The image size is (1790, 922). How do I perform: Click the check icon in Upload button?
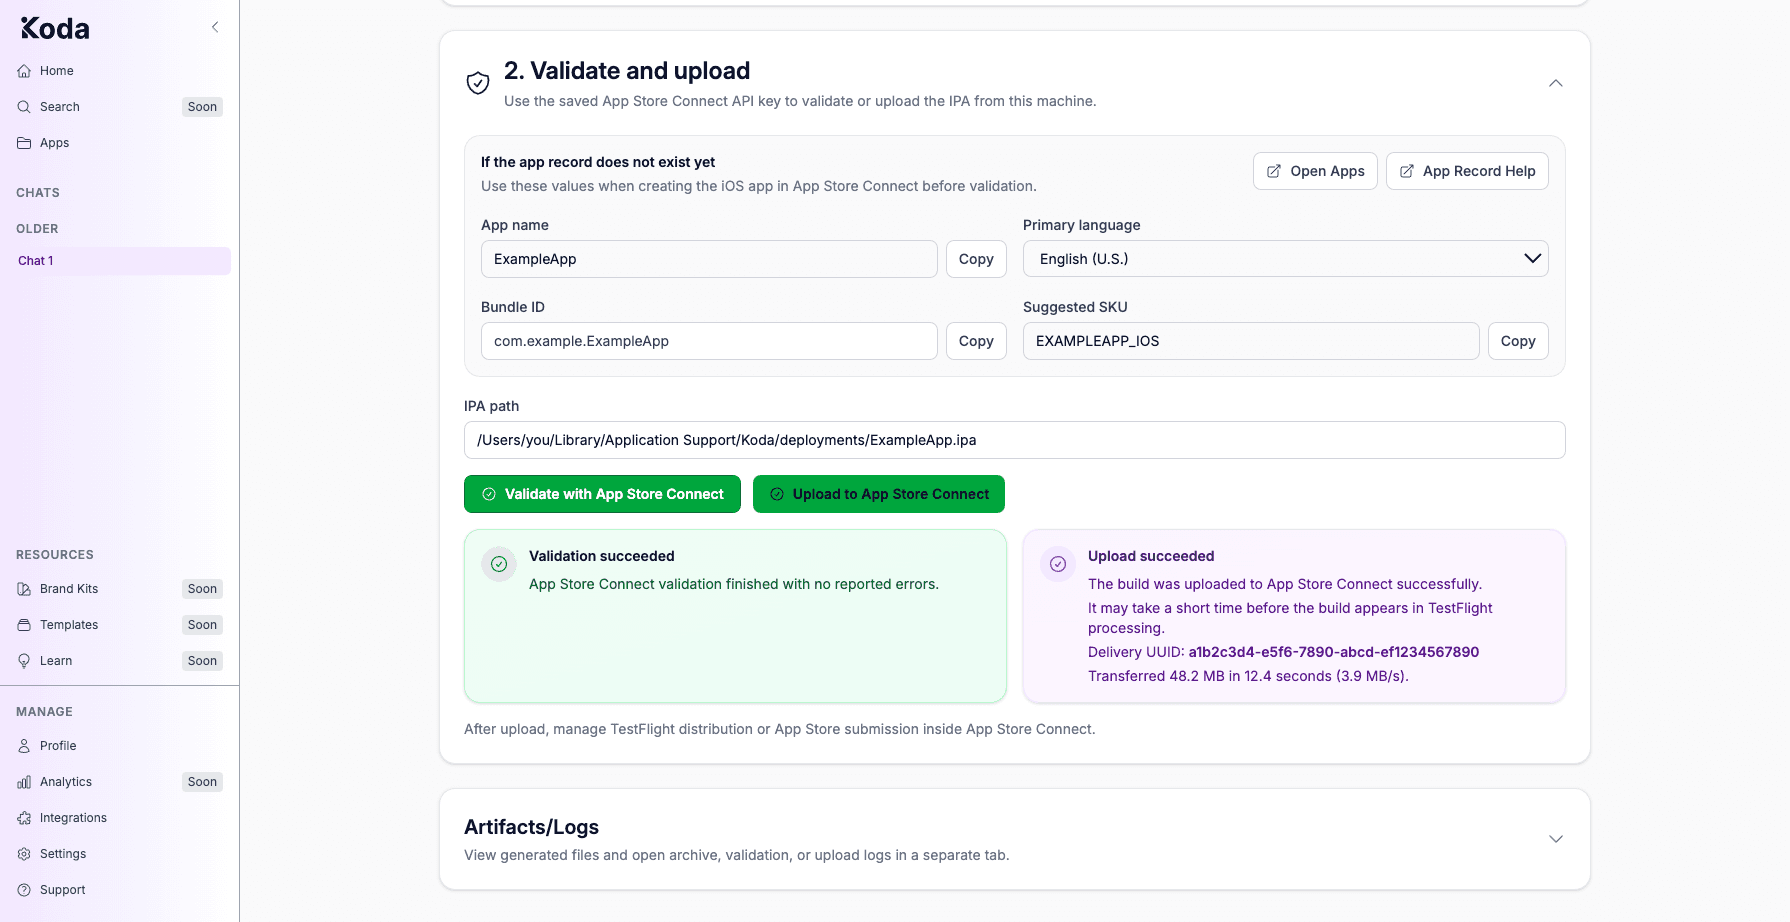(x=777, y=494)
